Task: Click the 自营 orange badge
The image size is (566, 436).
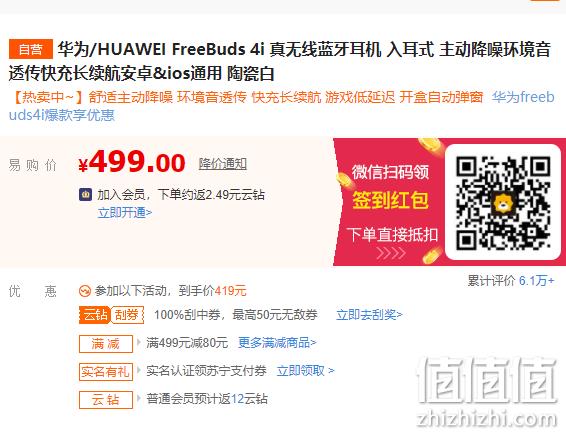Action: click(x=31, y=49)
